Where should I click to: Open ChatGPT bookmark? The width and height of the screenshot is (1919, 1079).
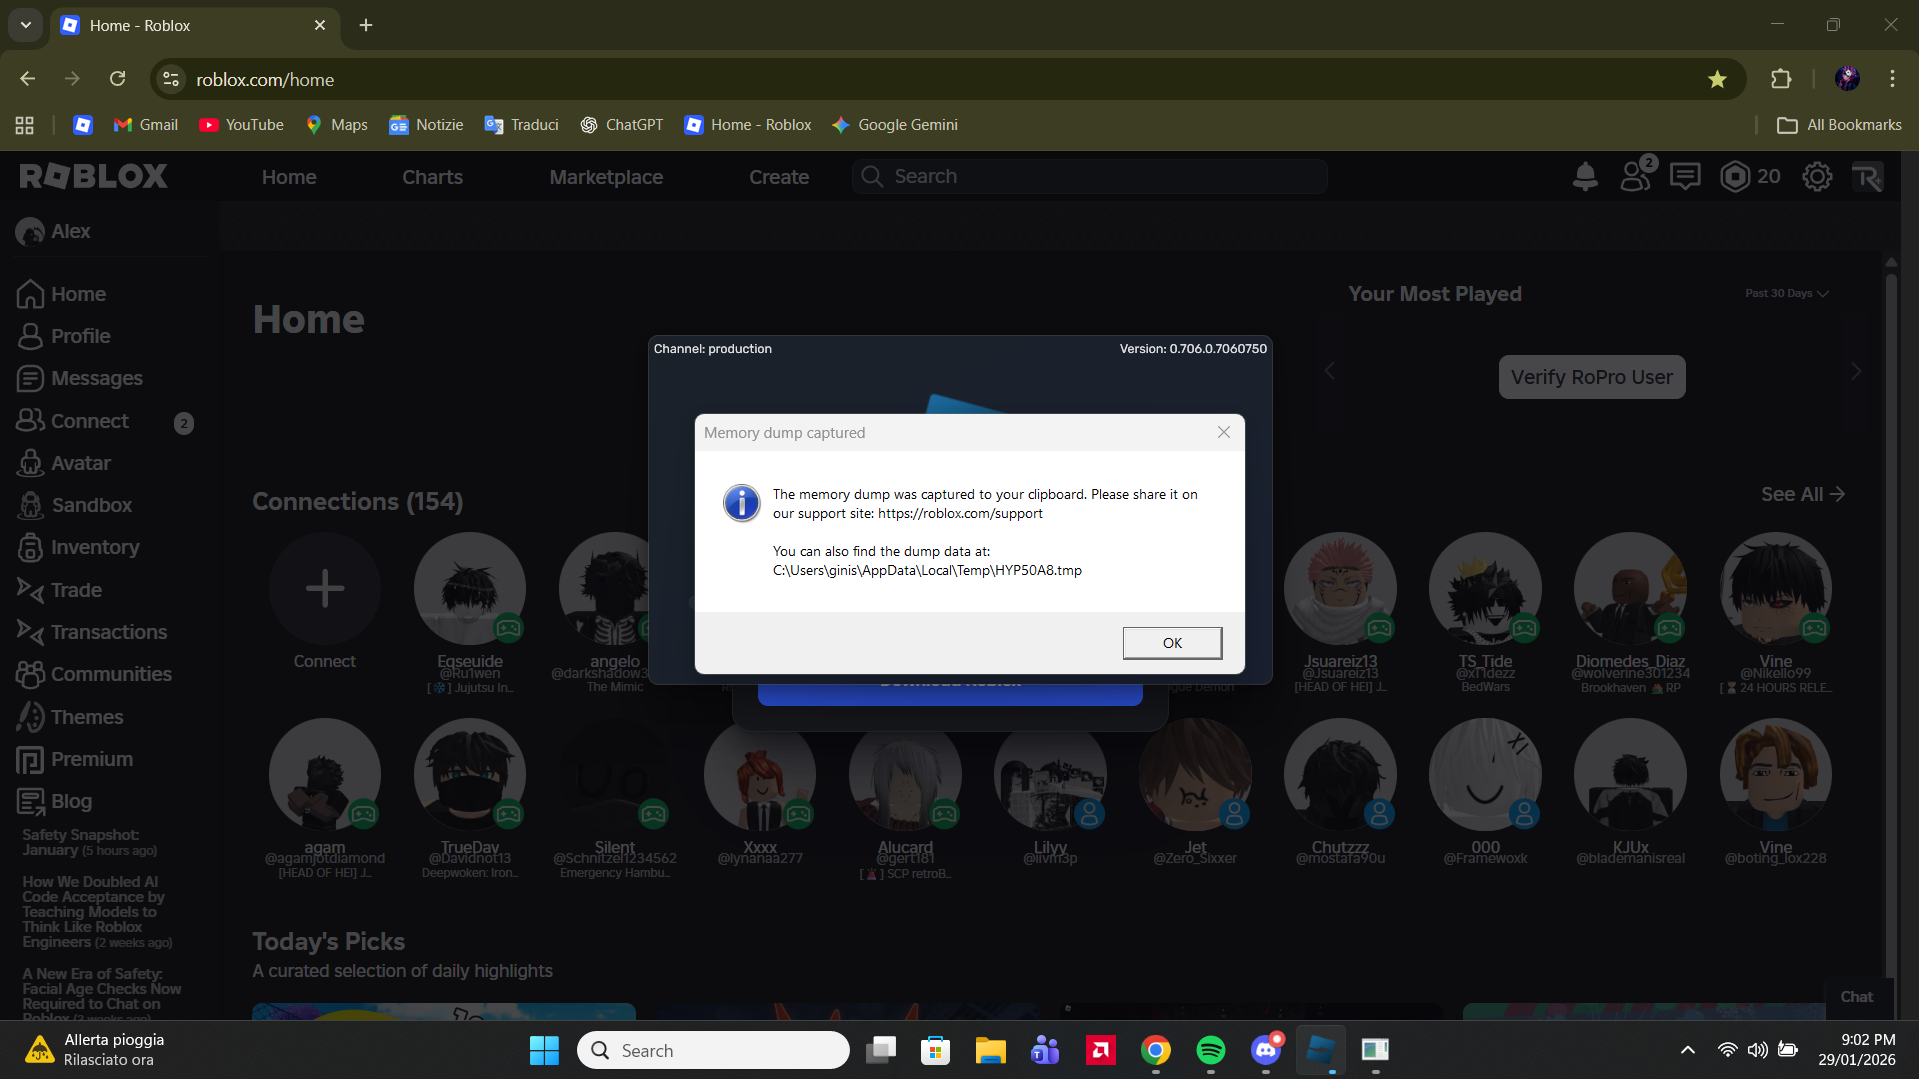pyautogui.click(x=621, y=125)
